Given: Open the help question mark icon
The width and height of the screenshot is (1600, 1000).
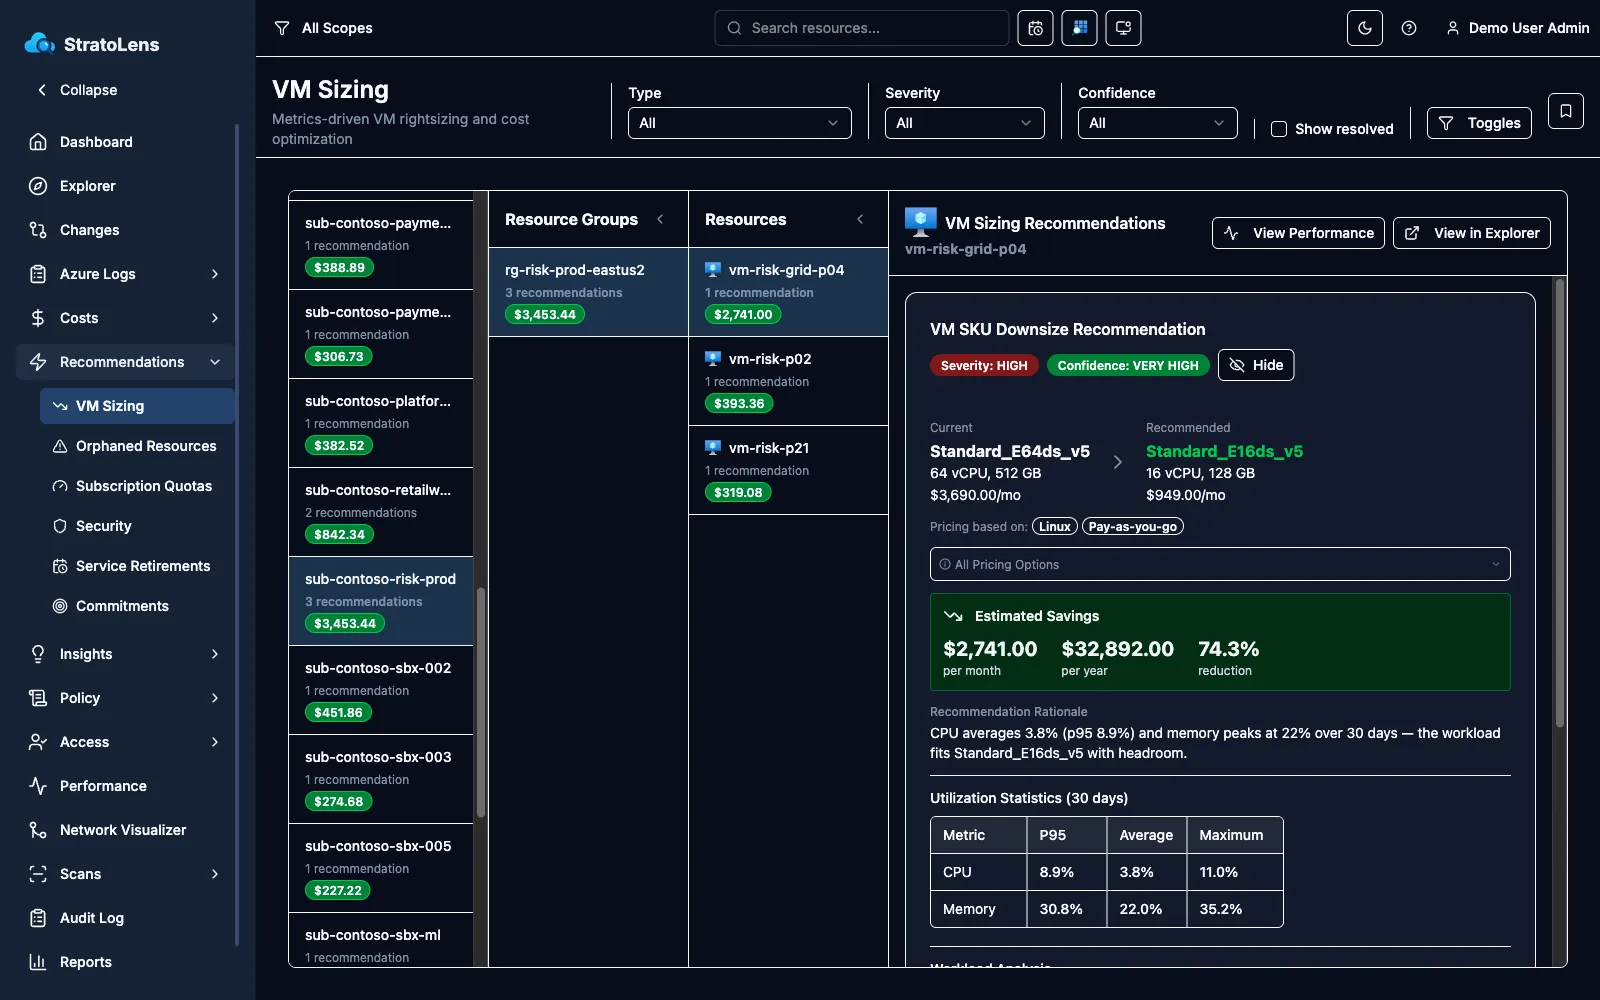Looking at the screenshot, I should (x=1409, y=28).
